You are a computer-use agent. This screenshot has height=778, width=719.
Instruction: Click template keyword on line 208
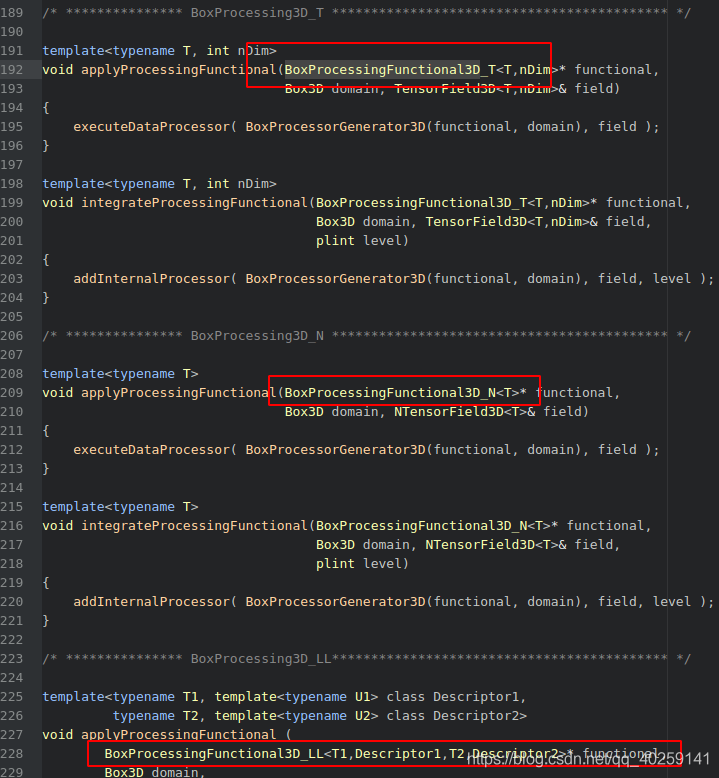(73, 374)
